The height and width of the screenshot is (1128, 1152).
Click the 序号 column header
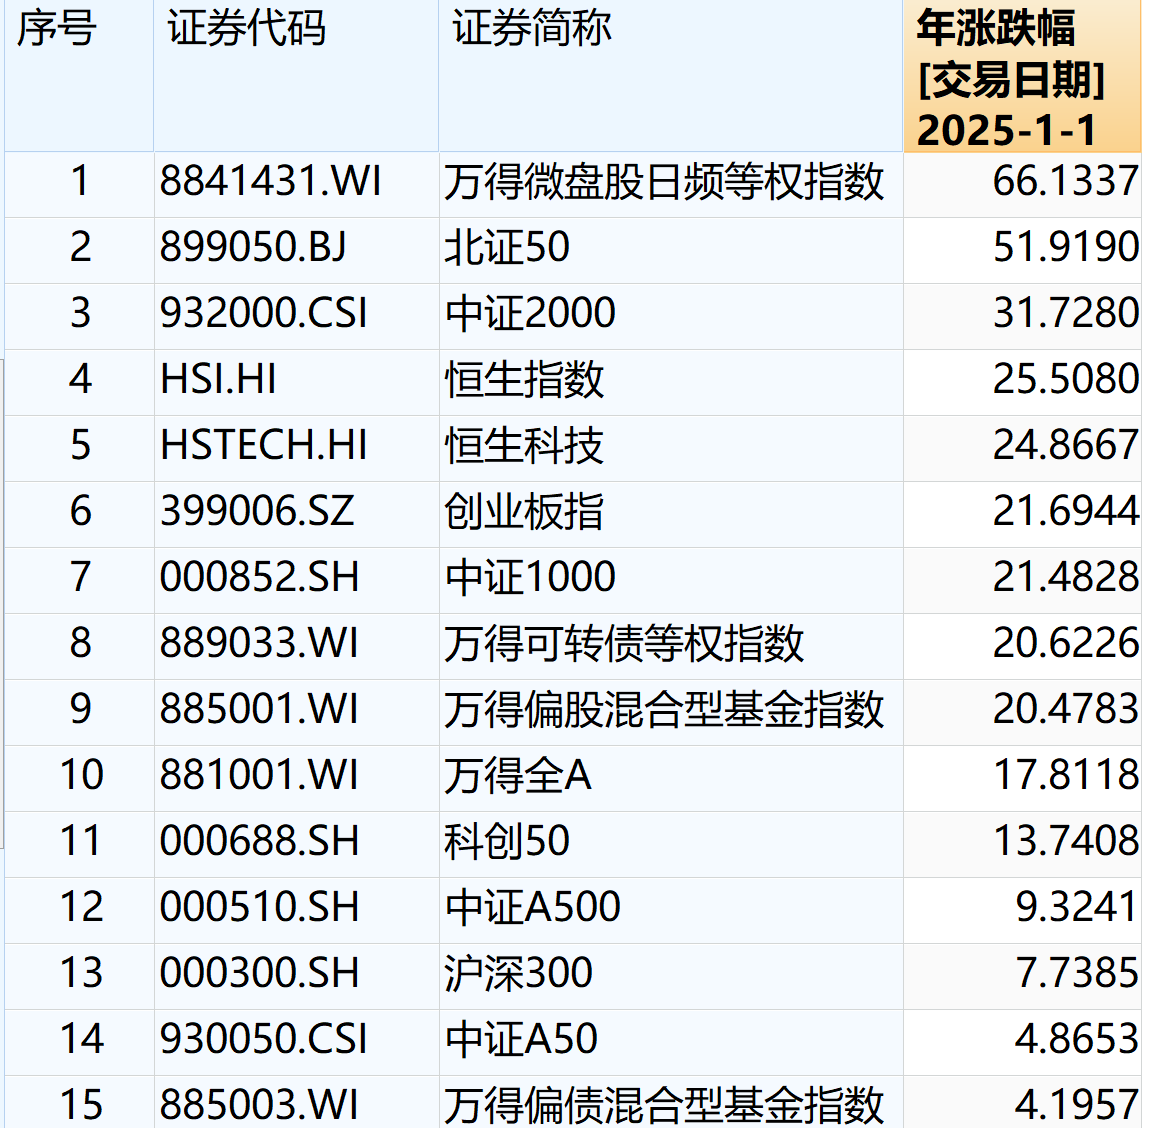[x=79, y=76]
